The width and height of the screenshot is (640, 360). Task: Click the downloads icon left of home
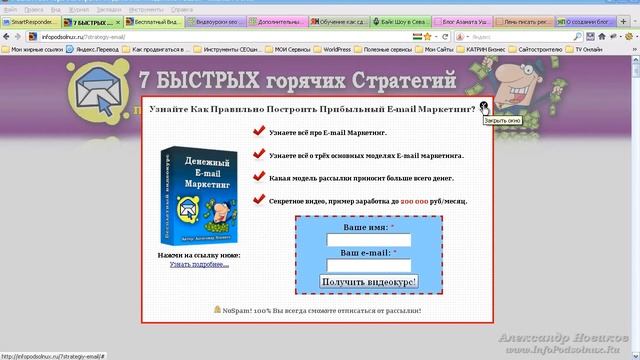coord(590,37)
